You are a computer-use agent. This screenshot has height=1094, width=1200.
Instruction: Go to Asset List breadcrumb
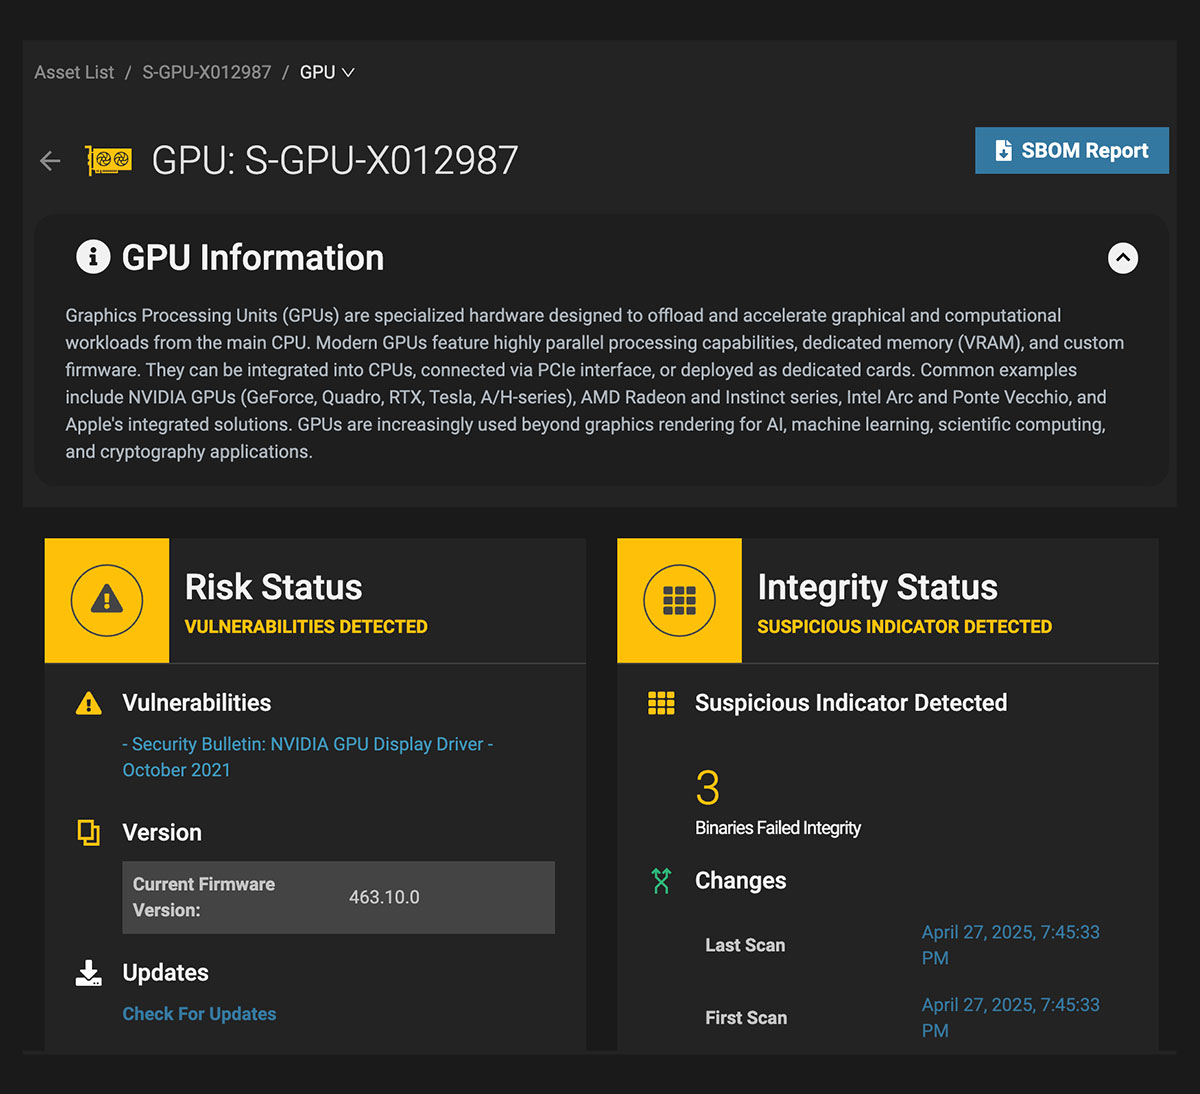click(74, 72)
